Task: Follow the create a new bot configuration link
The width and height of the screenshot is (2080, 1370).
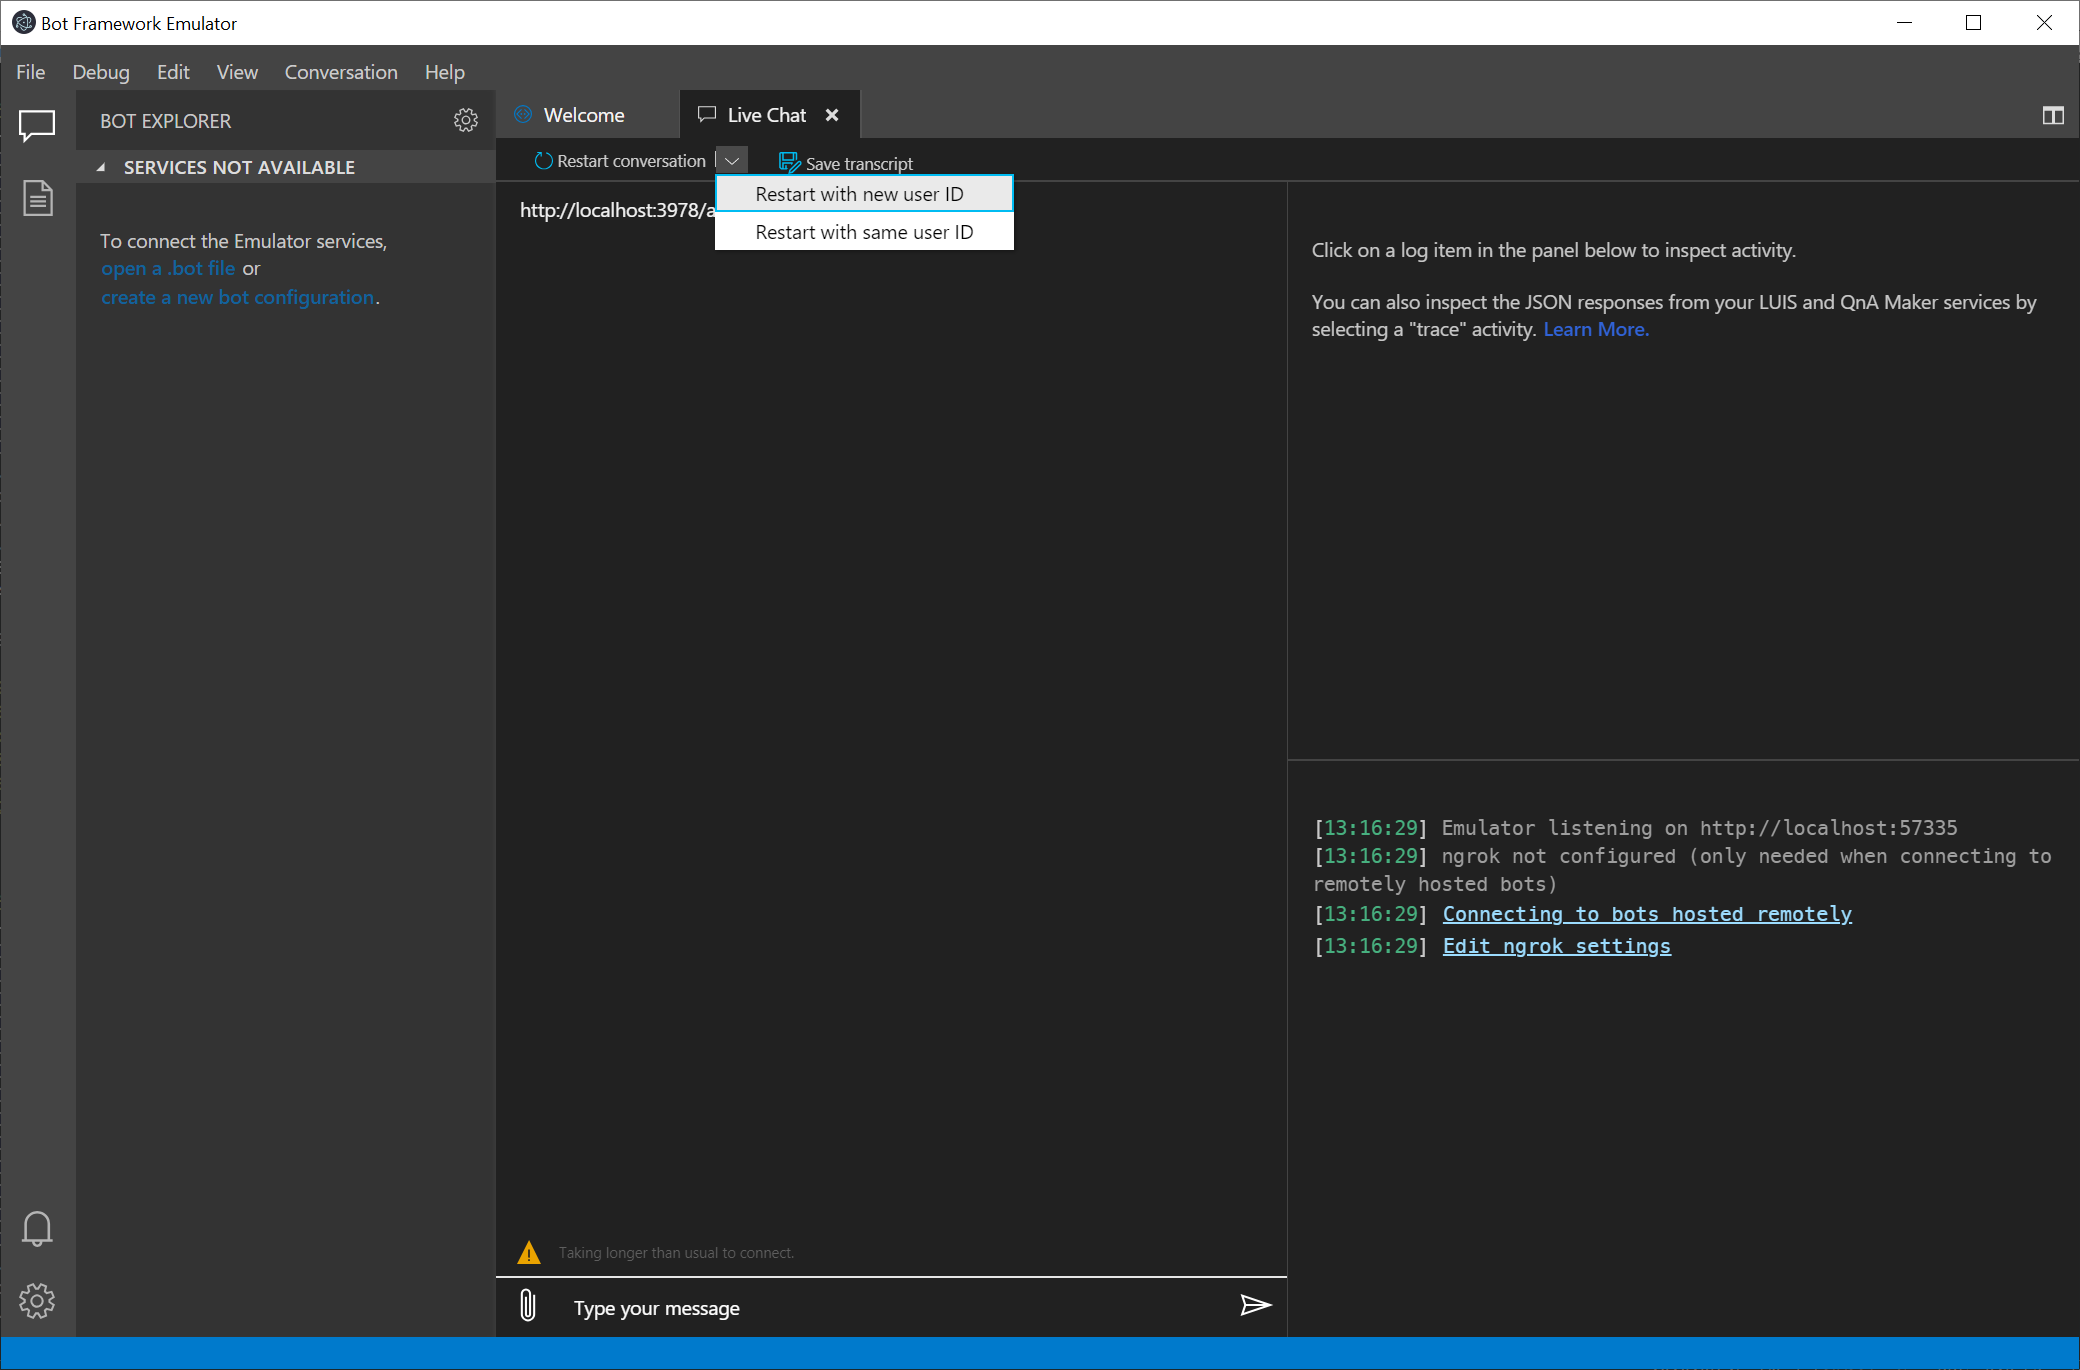Action: pyautogui.click(x=238, y=297)
